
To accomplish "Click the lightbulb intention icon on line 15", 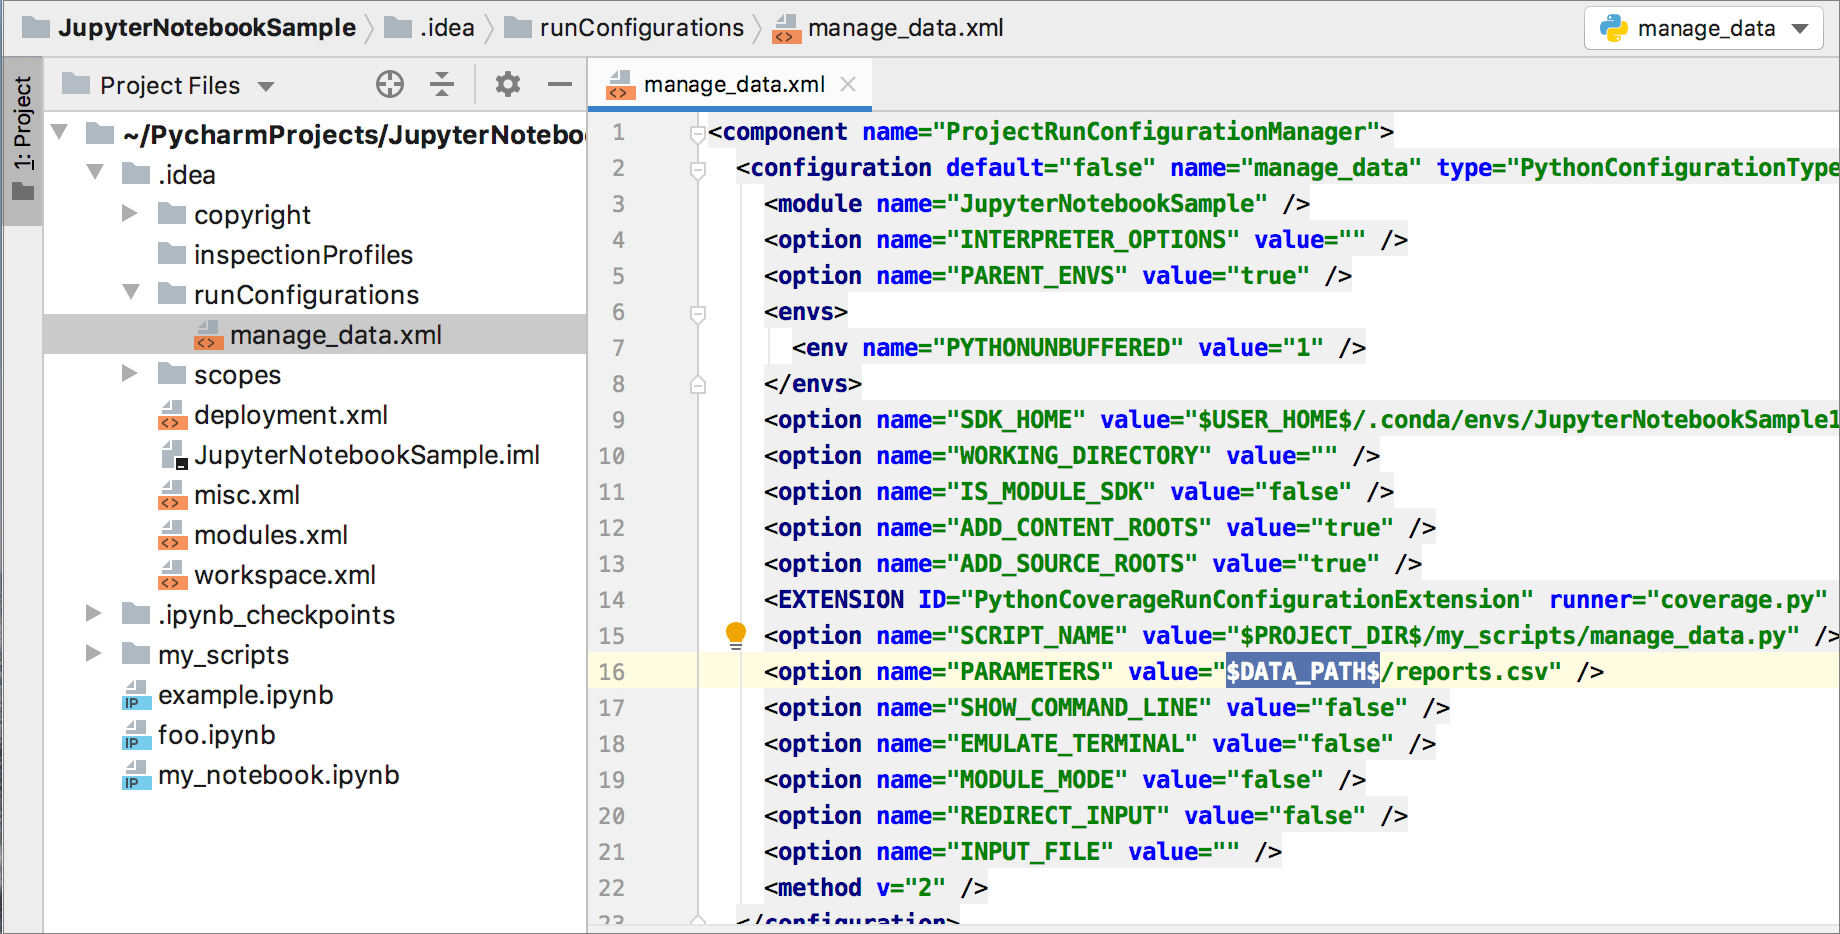I will coord(737,635).
